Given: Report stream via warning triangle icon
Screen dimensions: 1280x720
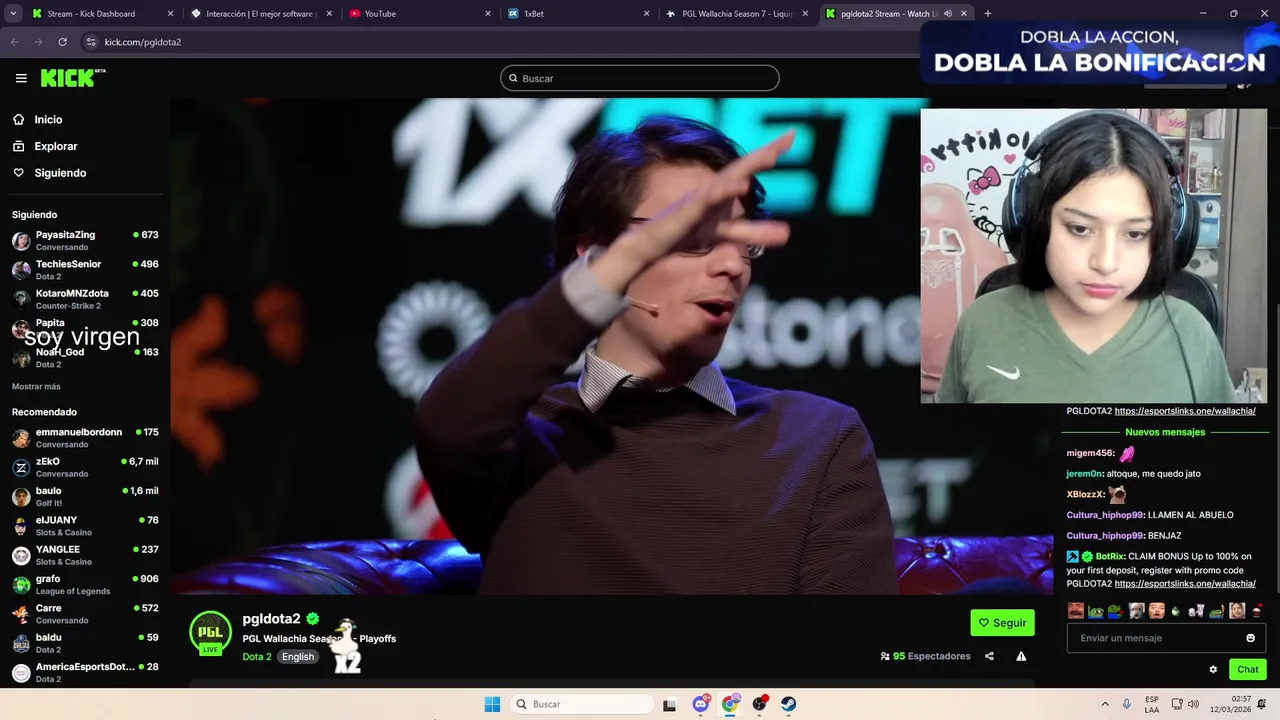Looking at the screenshot, I should coord(1021,656).
